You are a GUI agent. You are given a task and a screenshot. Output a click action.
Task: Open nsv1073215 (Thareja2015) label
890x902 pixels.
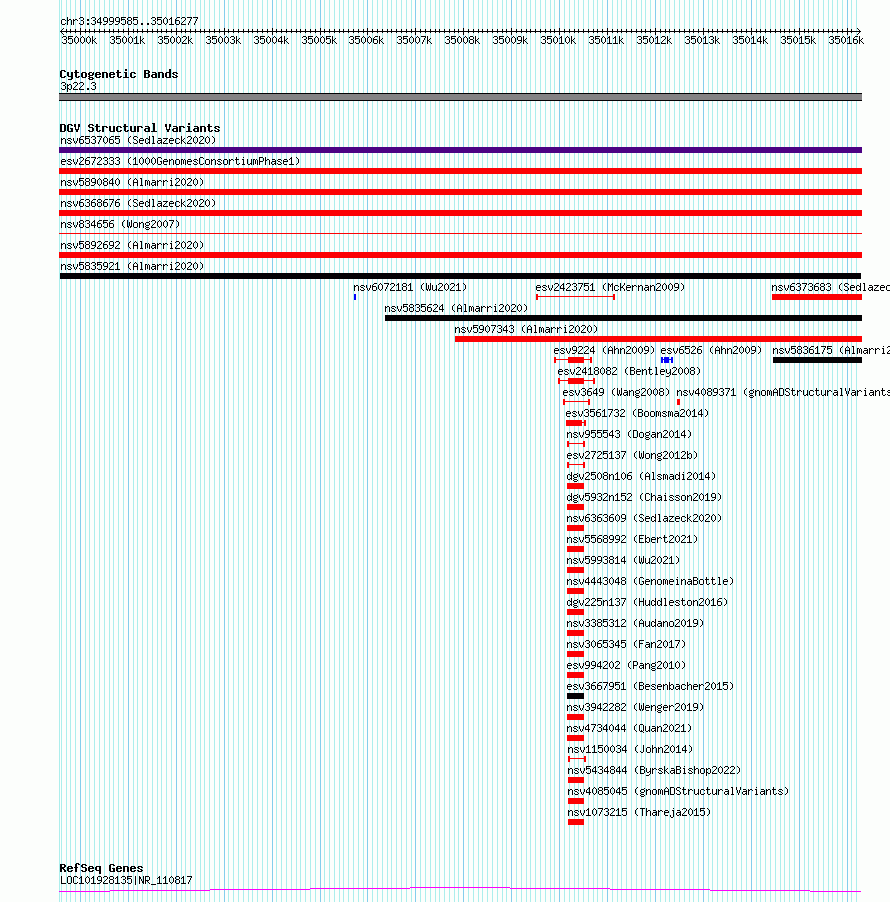[x=639, y=812]
